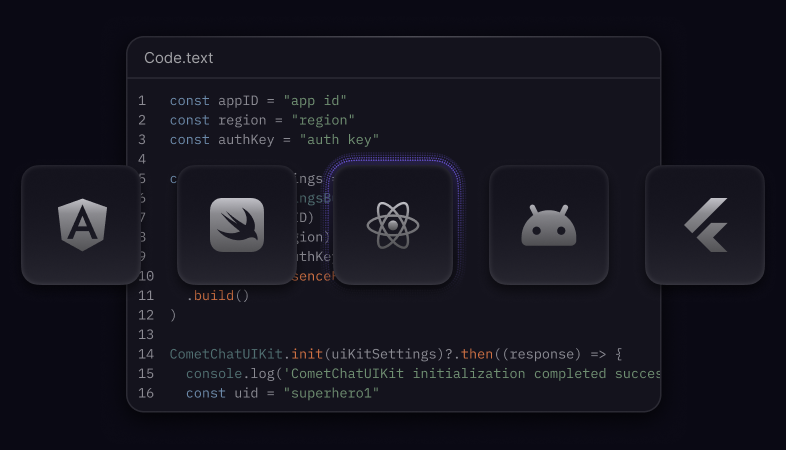Click line number 13 in gutter
This screenshot has height=450, width=786.
point(146,335)
